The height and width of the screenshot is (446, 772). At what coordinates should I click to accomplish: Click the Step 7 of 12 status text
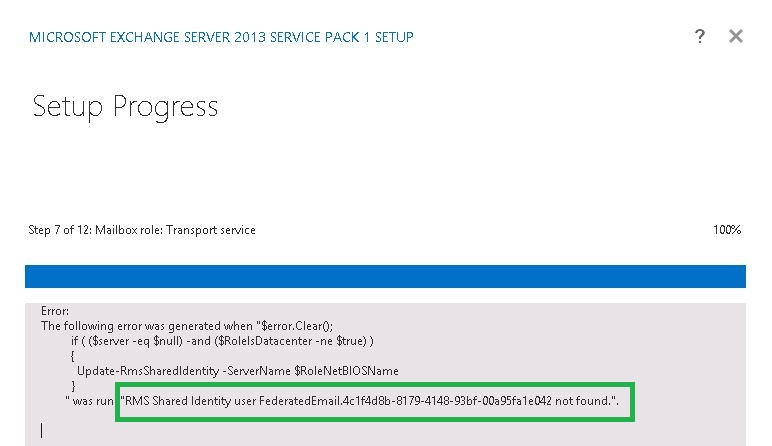[142, 230]
